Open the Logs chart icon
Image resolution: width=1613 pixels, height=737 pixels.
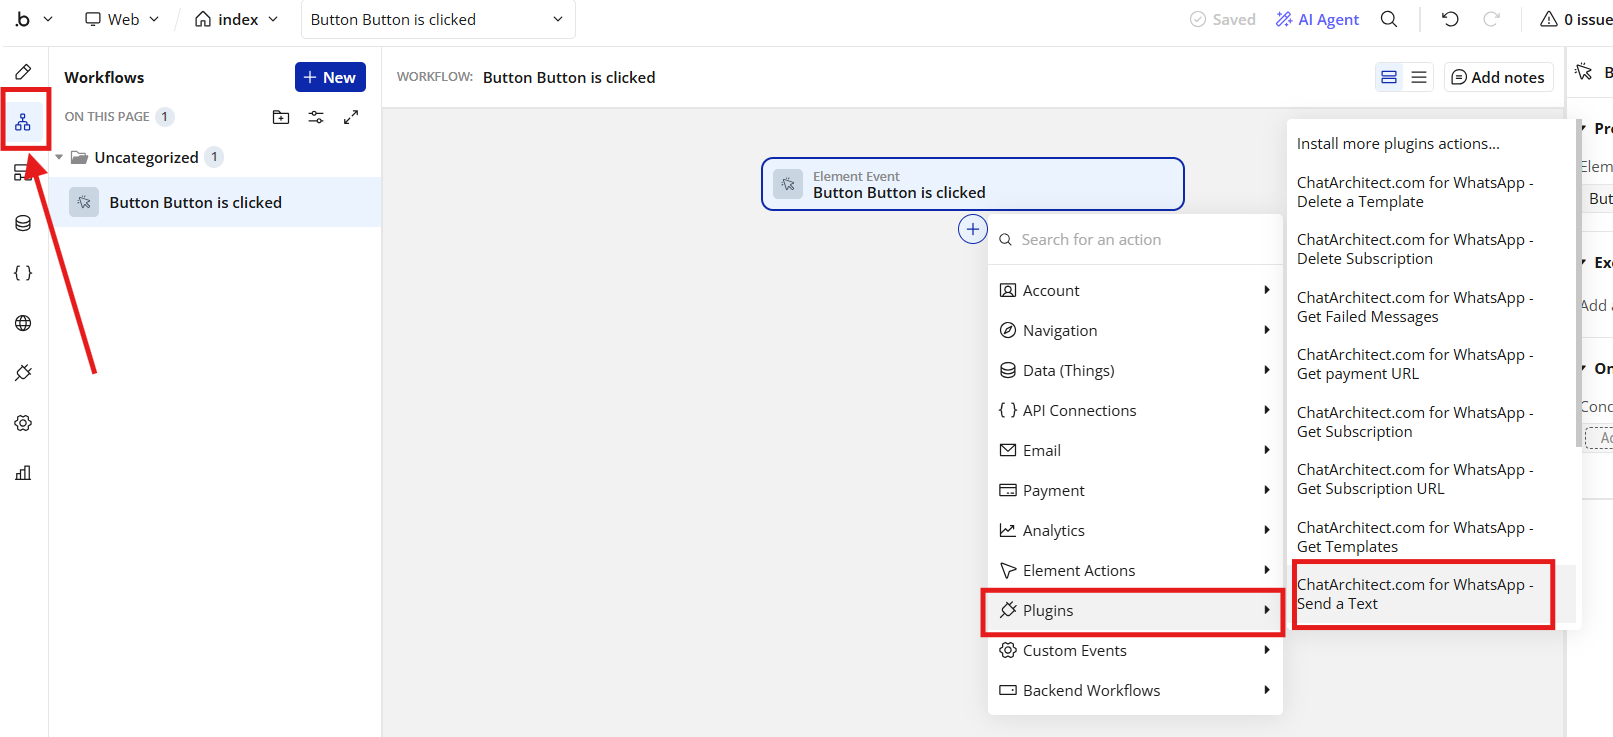click(x=23, y=473)
